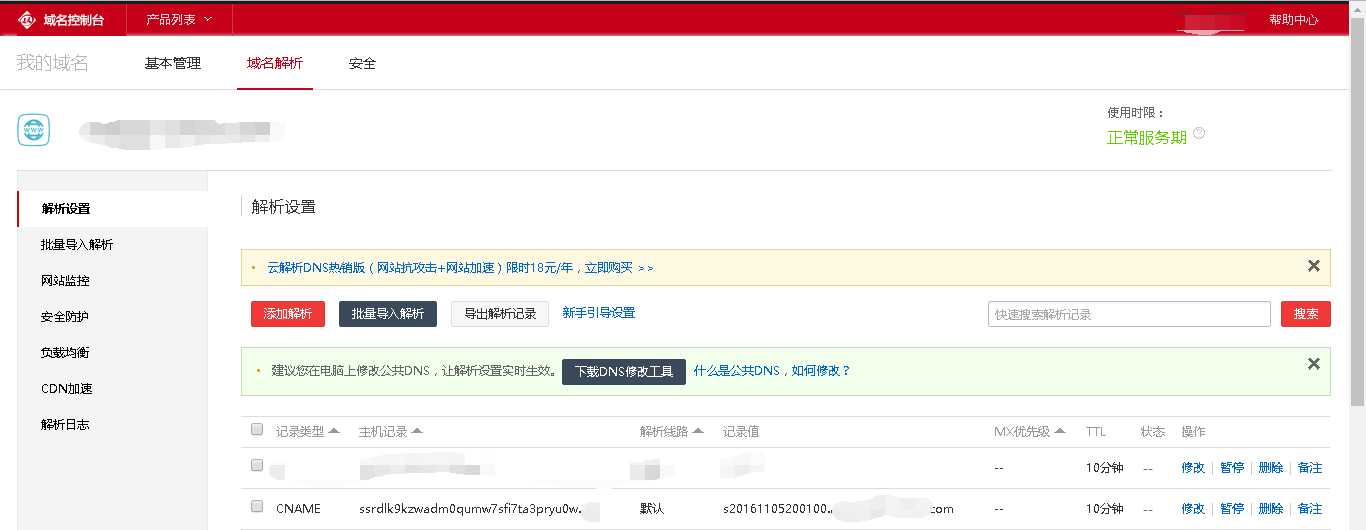Image resolution: width=1366 pixels, height=530 pixels.
Task: Sort by MX优先级 column
Action: (1030, 432)
